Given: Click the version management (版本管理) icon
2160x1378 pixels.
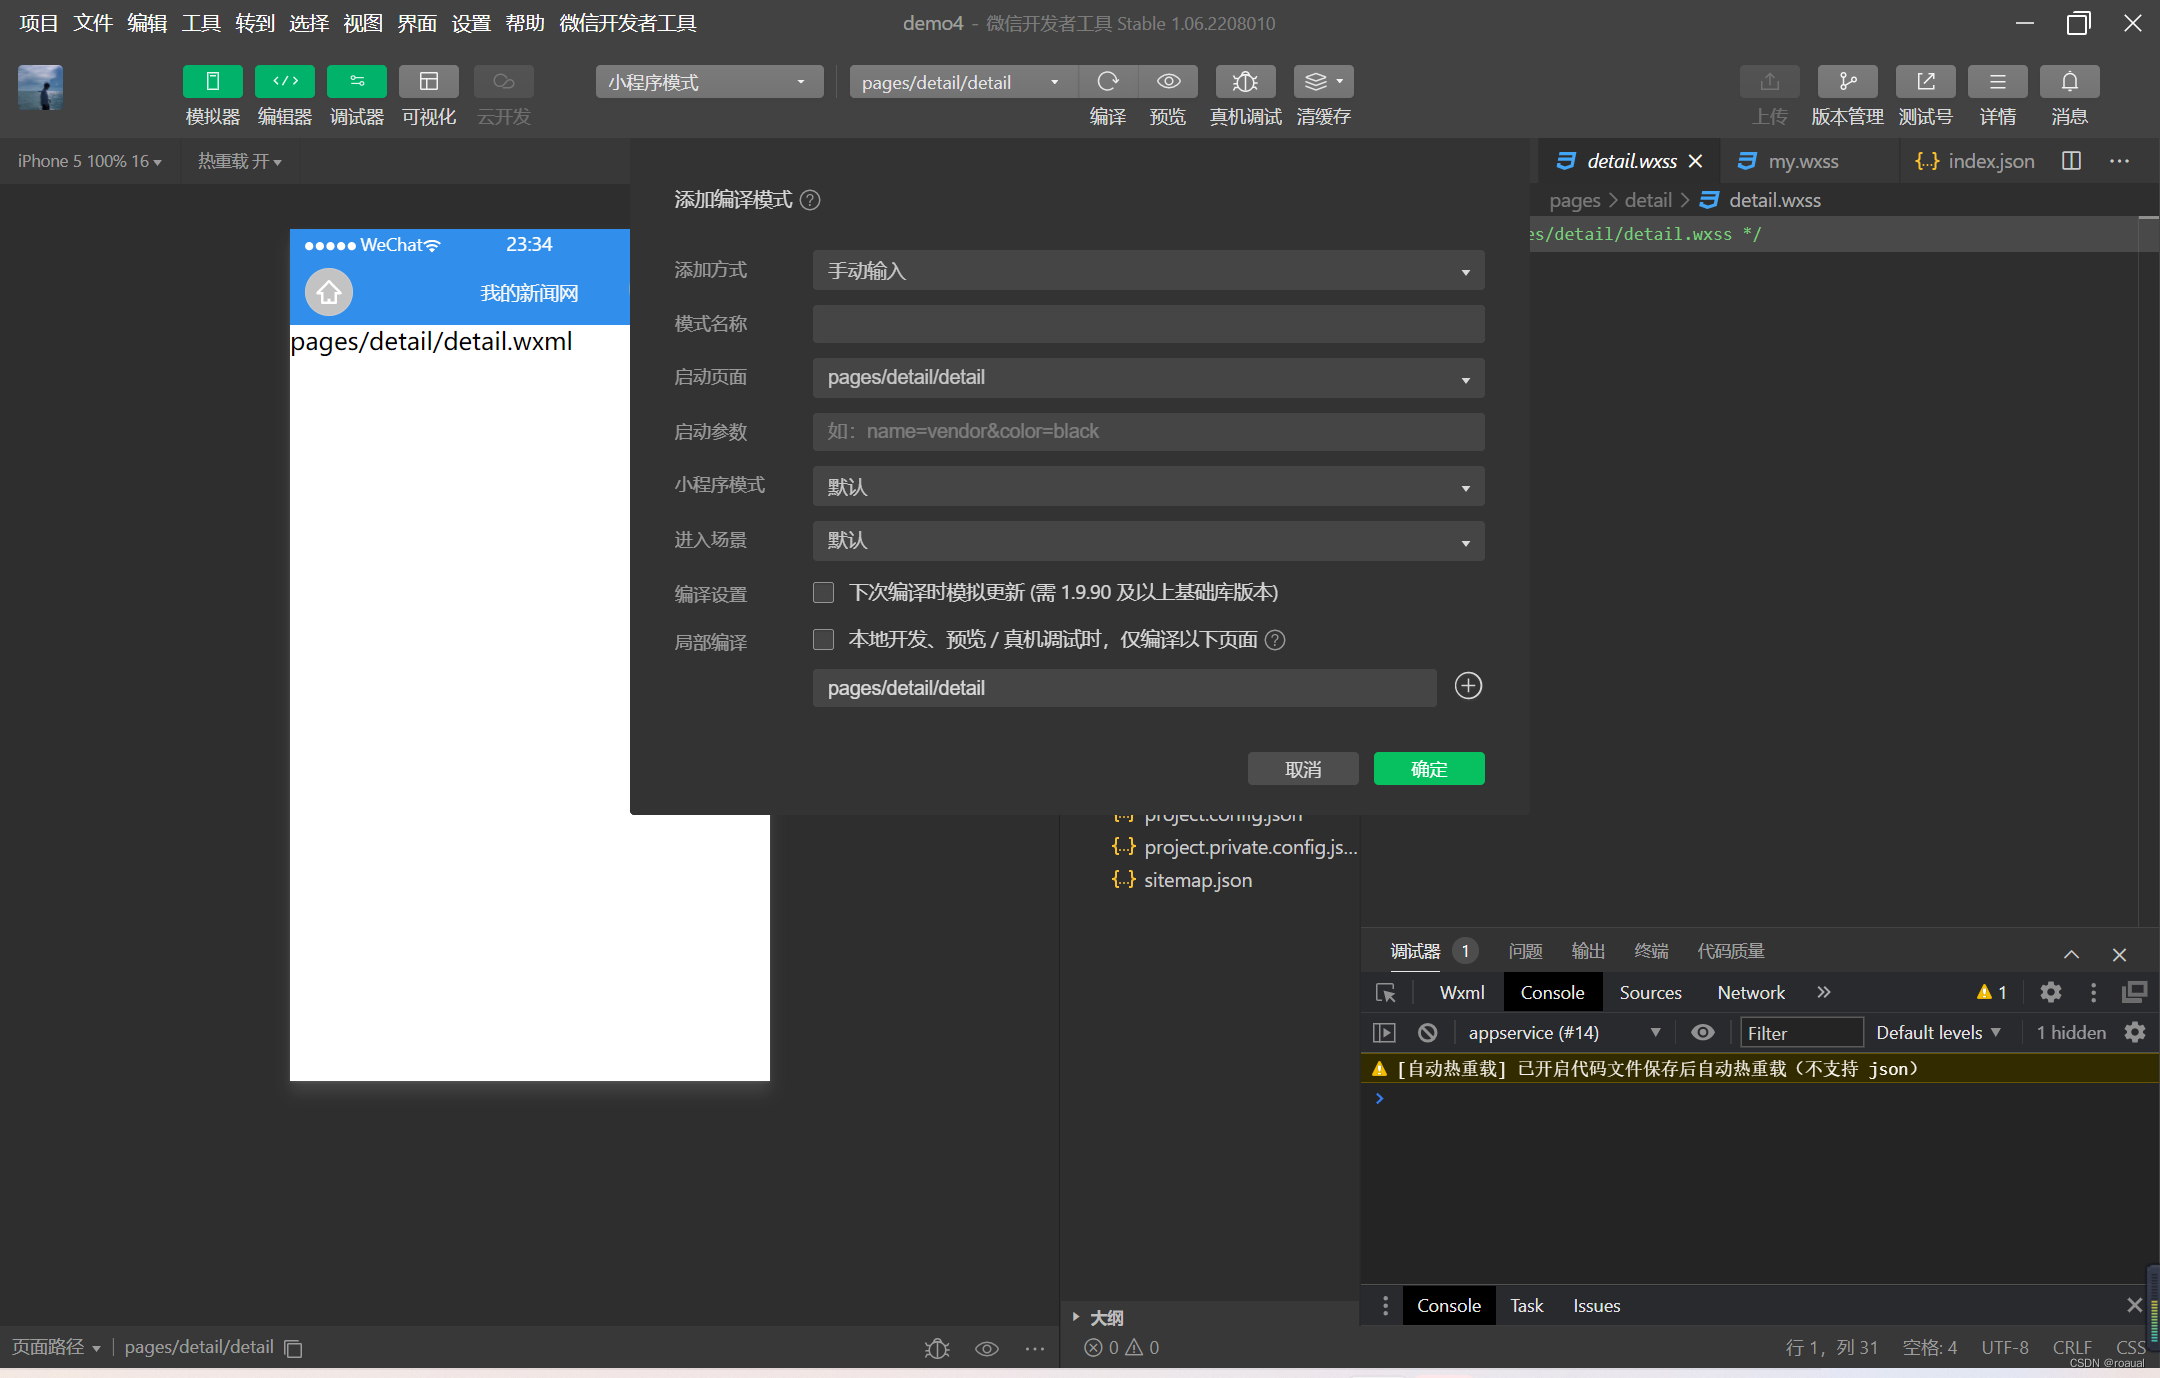Looking at the screenshot, I should [1846, 82].
